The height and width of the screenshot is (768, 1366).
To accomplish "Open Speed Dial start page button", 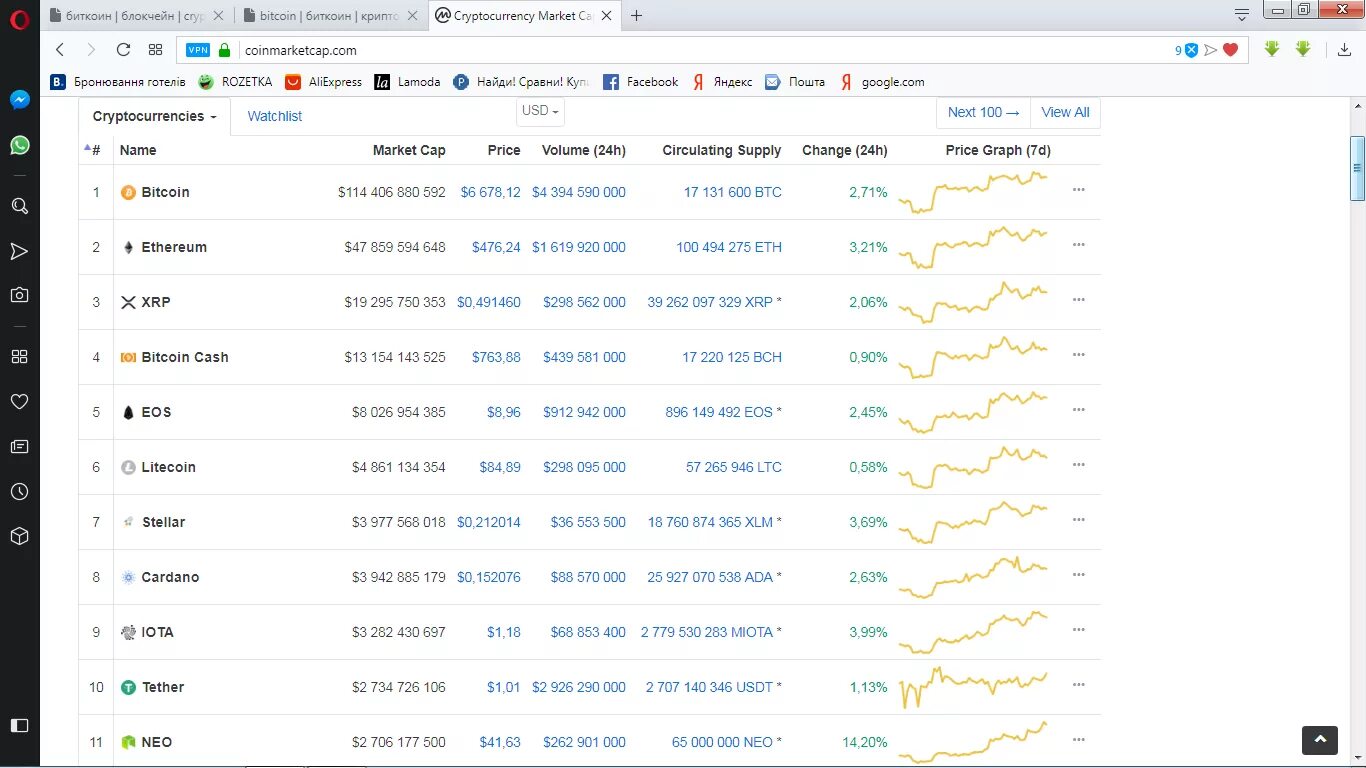I will [x=155, y=50].
